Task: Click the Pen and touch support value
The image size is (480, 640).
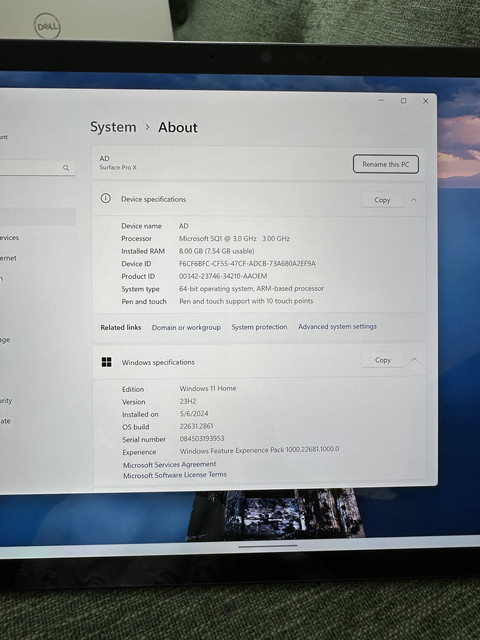Action: pos(246,301)
